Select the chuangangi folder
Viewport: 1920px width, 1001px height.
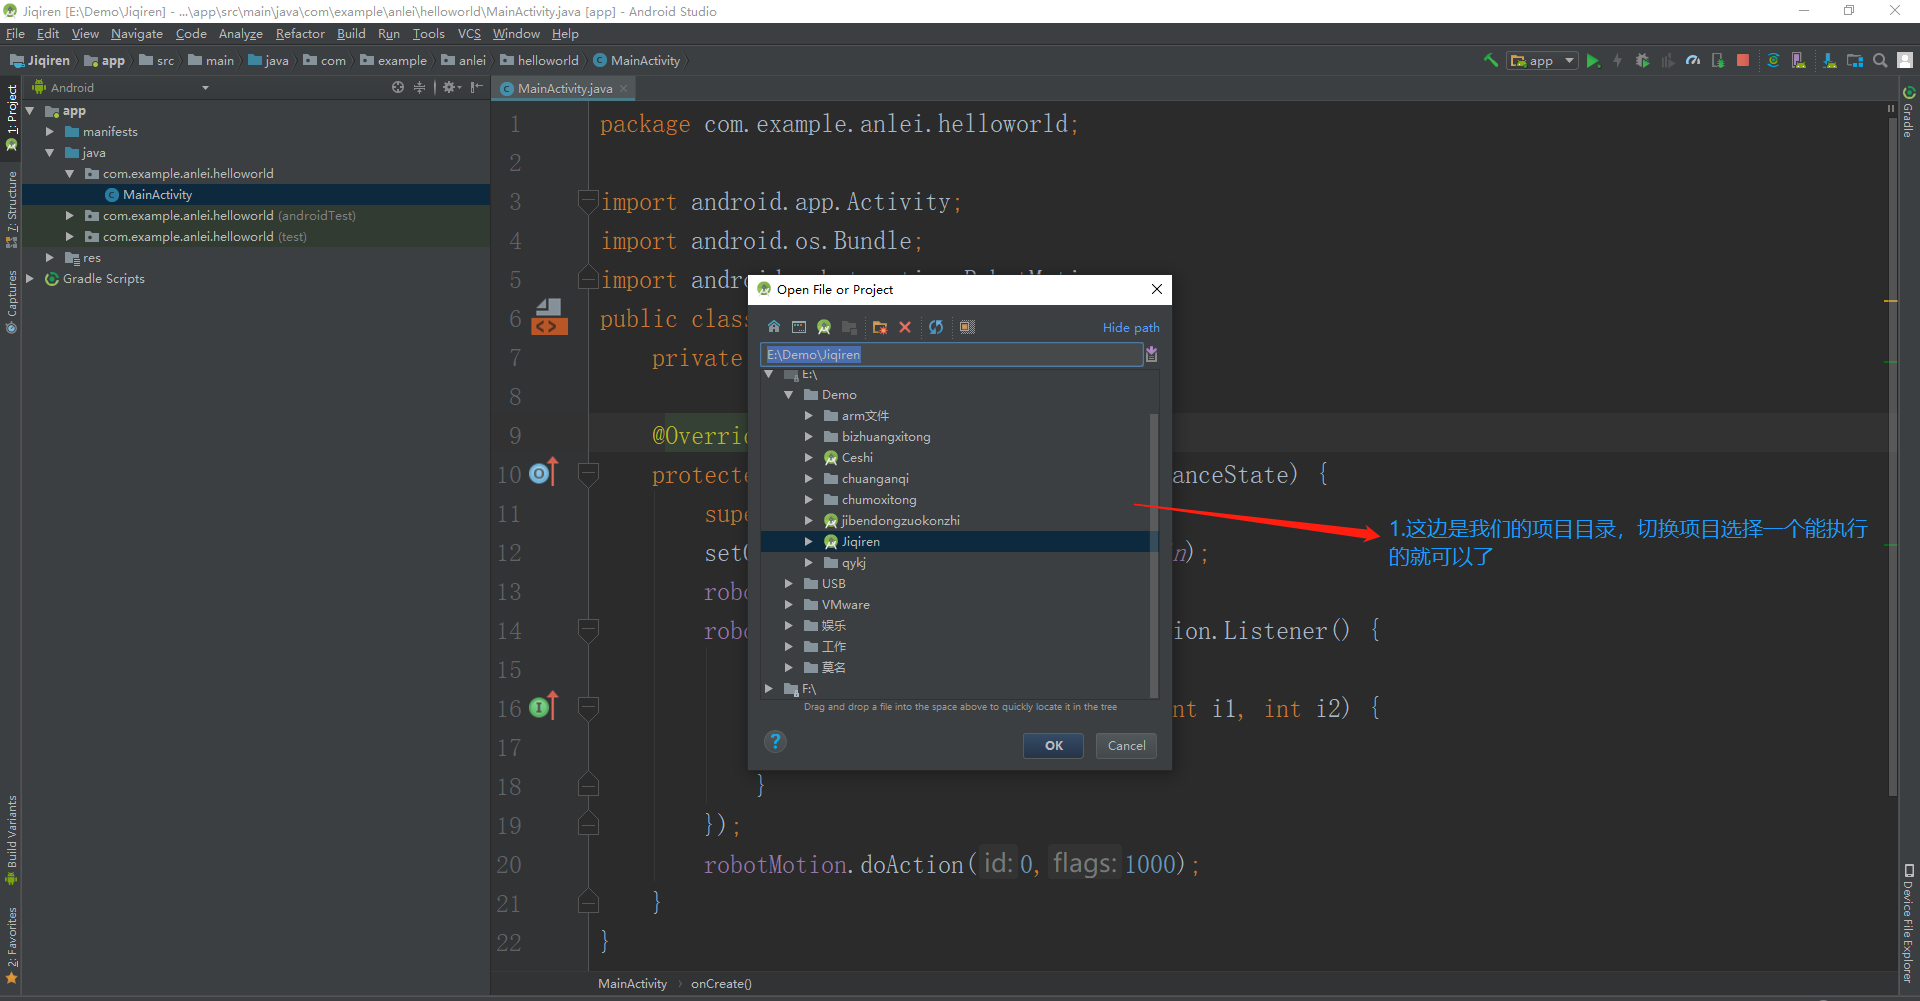[x=875, y=479]
